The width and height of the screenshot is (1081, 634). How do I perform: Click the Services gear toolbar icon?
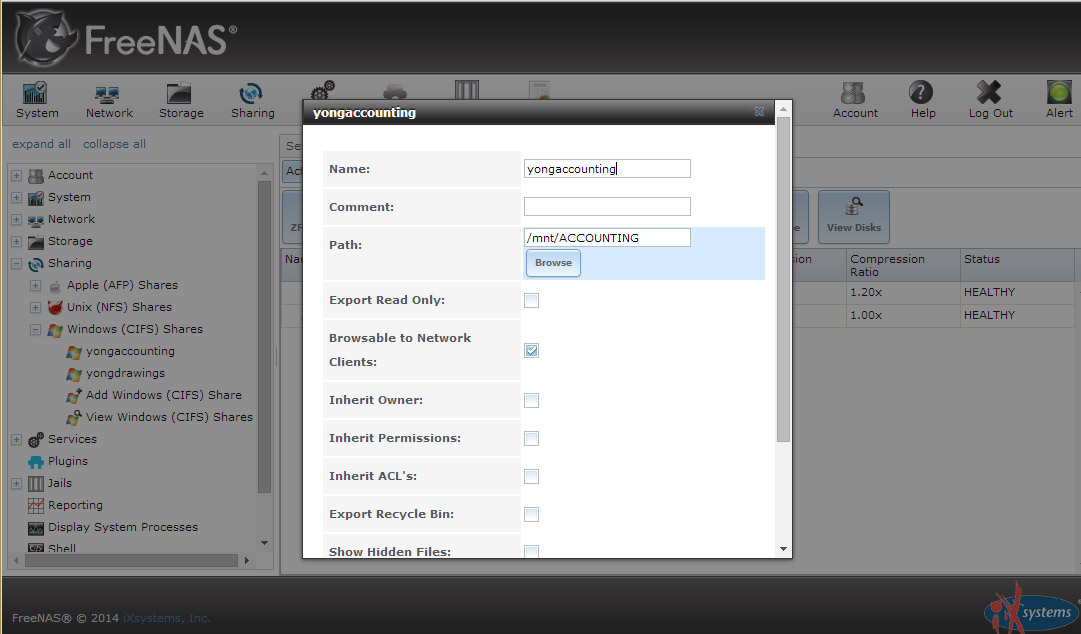point(323,90)
